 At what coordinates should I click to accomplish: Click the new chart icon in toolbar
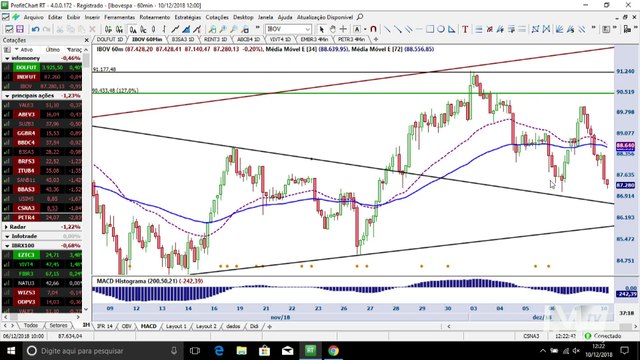click(x=9, y=29)
